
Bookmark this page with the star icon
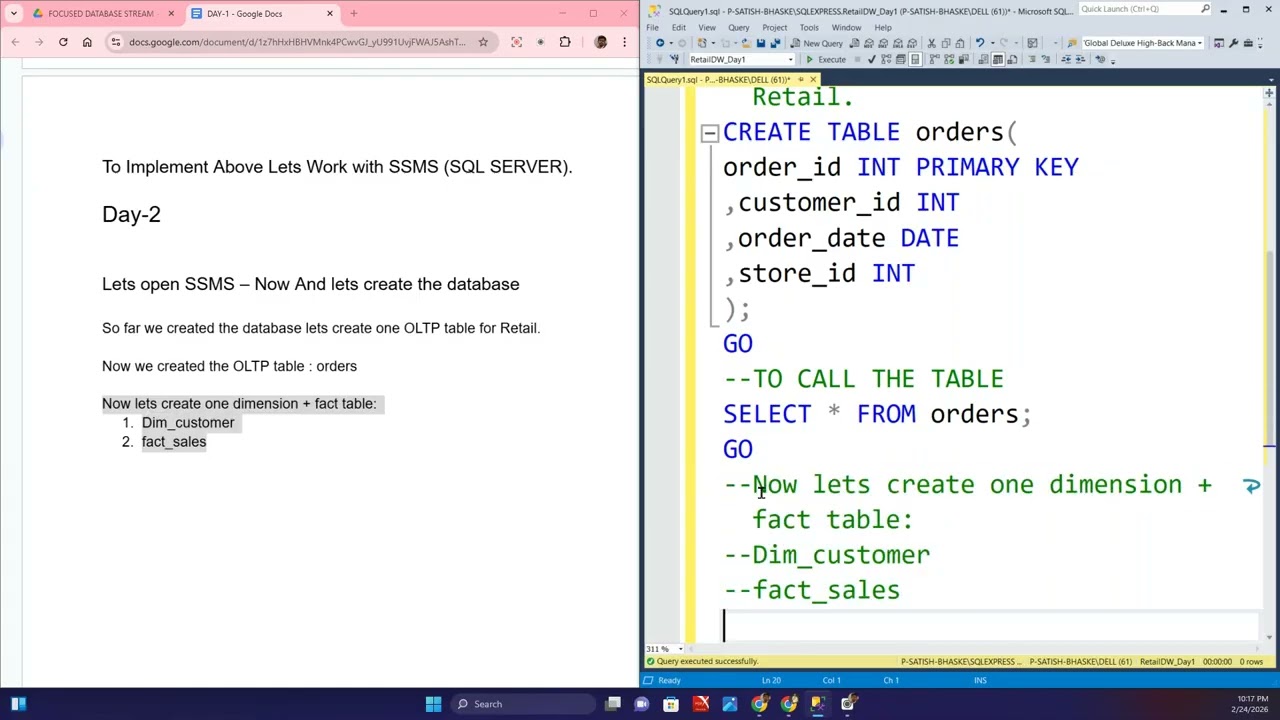click(483, 42)
